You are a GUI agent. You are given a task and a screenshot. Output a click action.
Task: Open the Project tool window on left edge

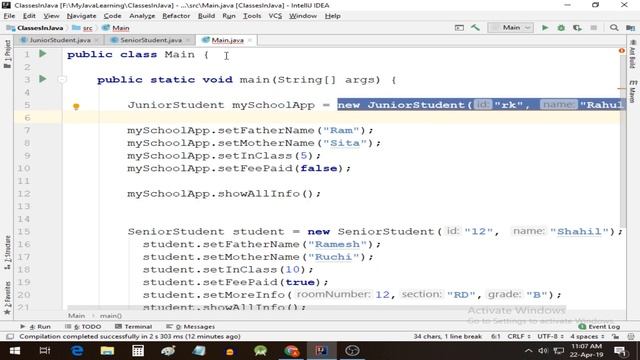[7, 54]
